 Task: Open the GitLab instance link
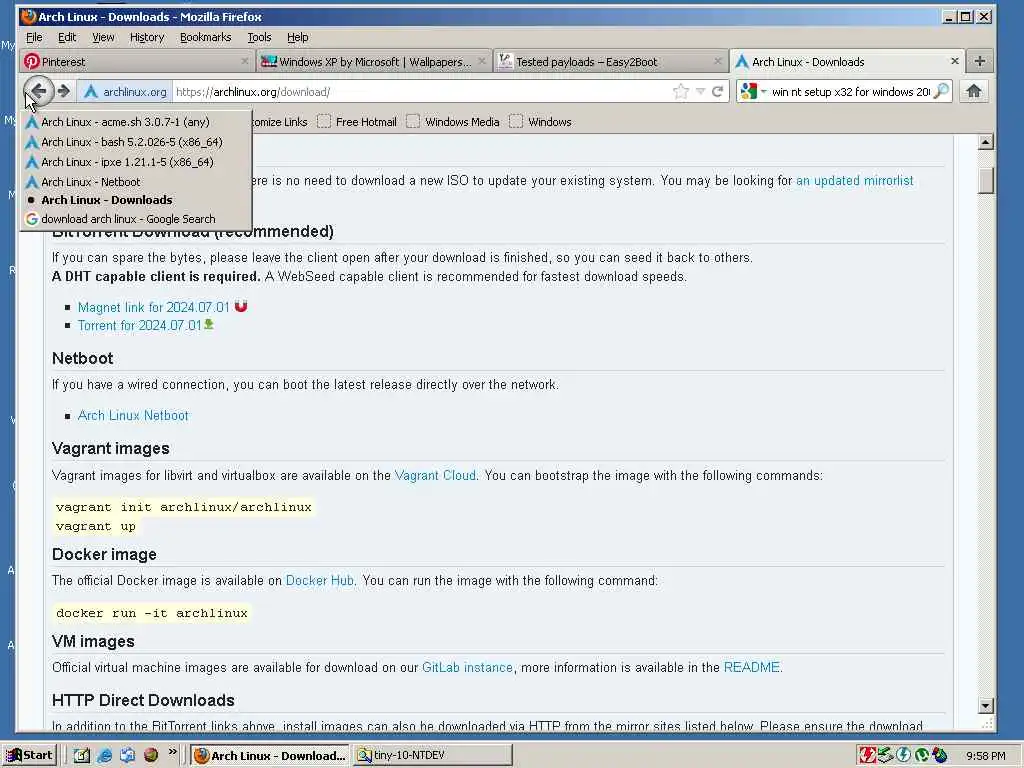tap(467, 667)
